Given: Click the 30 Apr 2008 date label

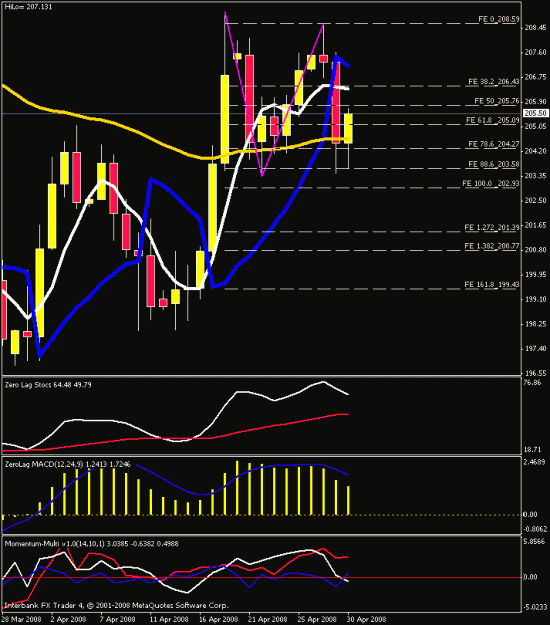Looking at the screenshot, I should pos(366,619).
